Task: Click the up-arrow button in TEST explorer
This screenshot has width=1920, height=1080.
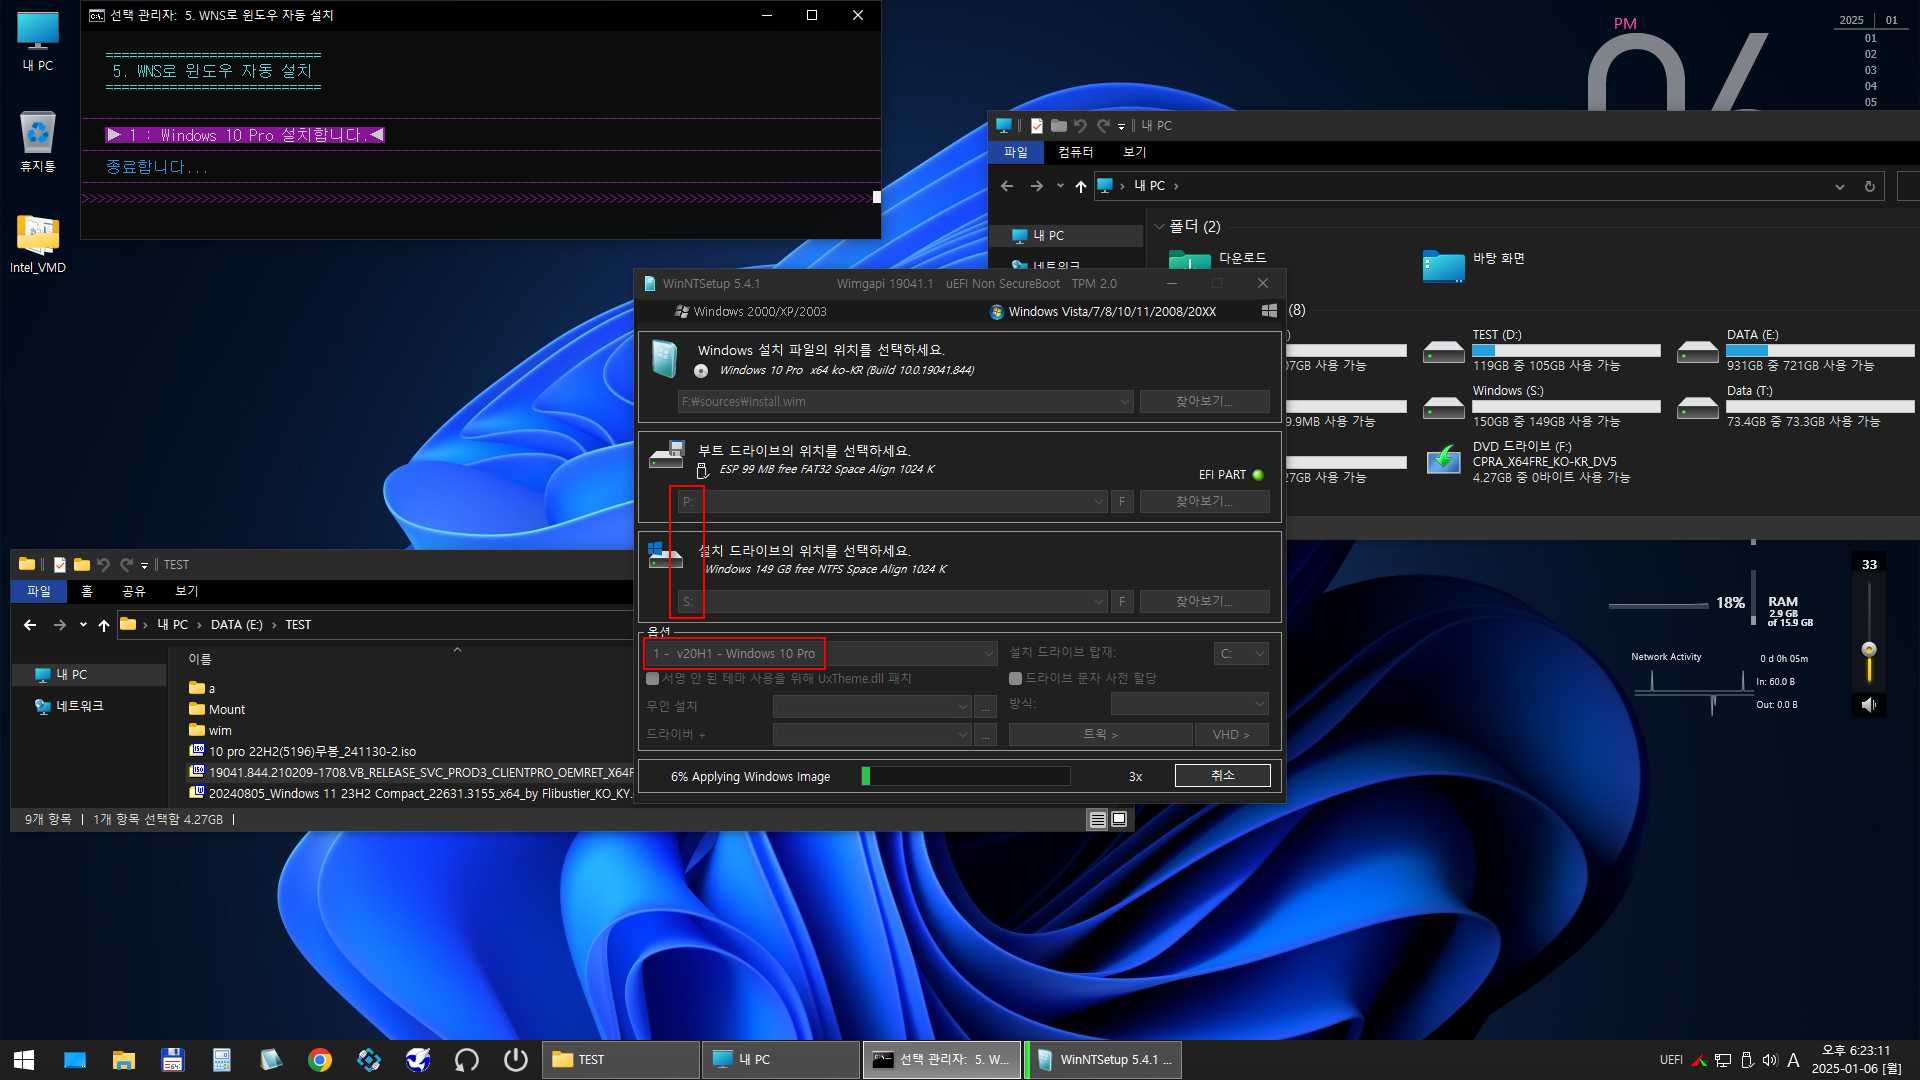Action: 104,625
